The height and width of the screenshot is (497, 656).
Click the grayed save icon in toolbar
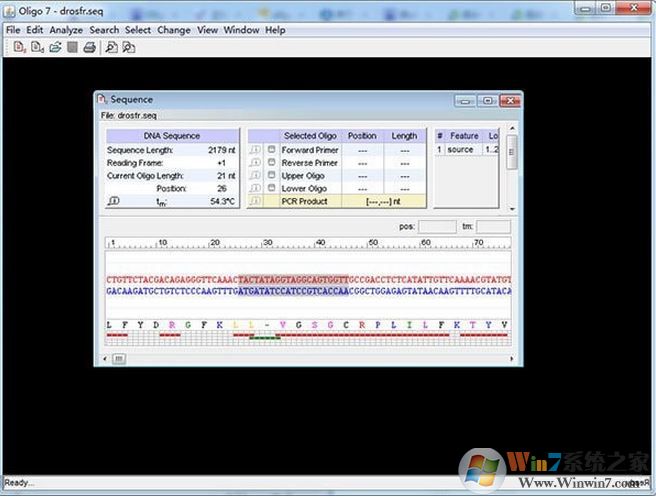[x=72, y=47]
